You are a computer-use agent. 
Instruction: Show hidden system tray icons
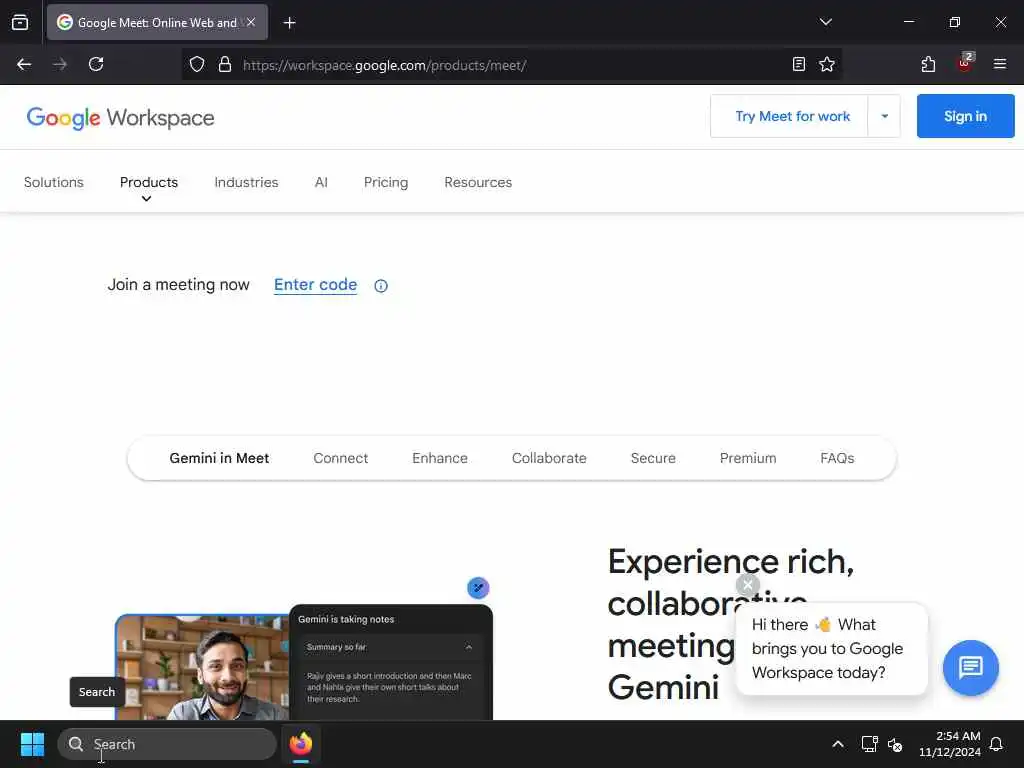pyautogui.click(x=838, y=744)
